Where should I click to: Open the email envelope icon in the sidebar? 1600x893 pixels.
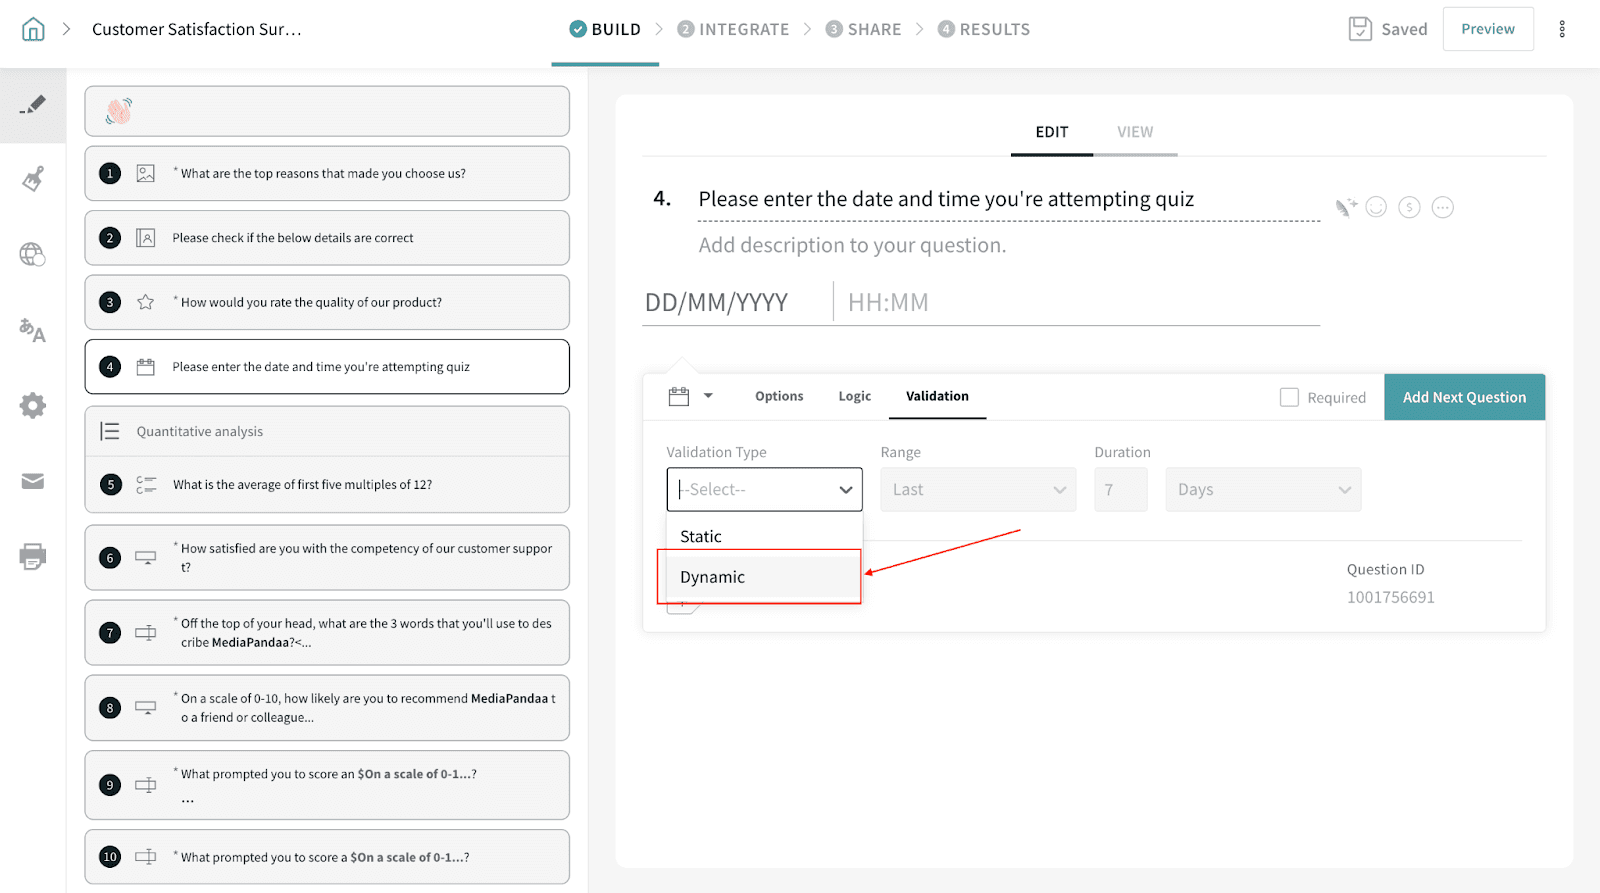point(33,481)
